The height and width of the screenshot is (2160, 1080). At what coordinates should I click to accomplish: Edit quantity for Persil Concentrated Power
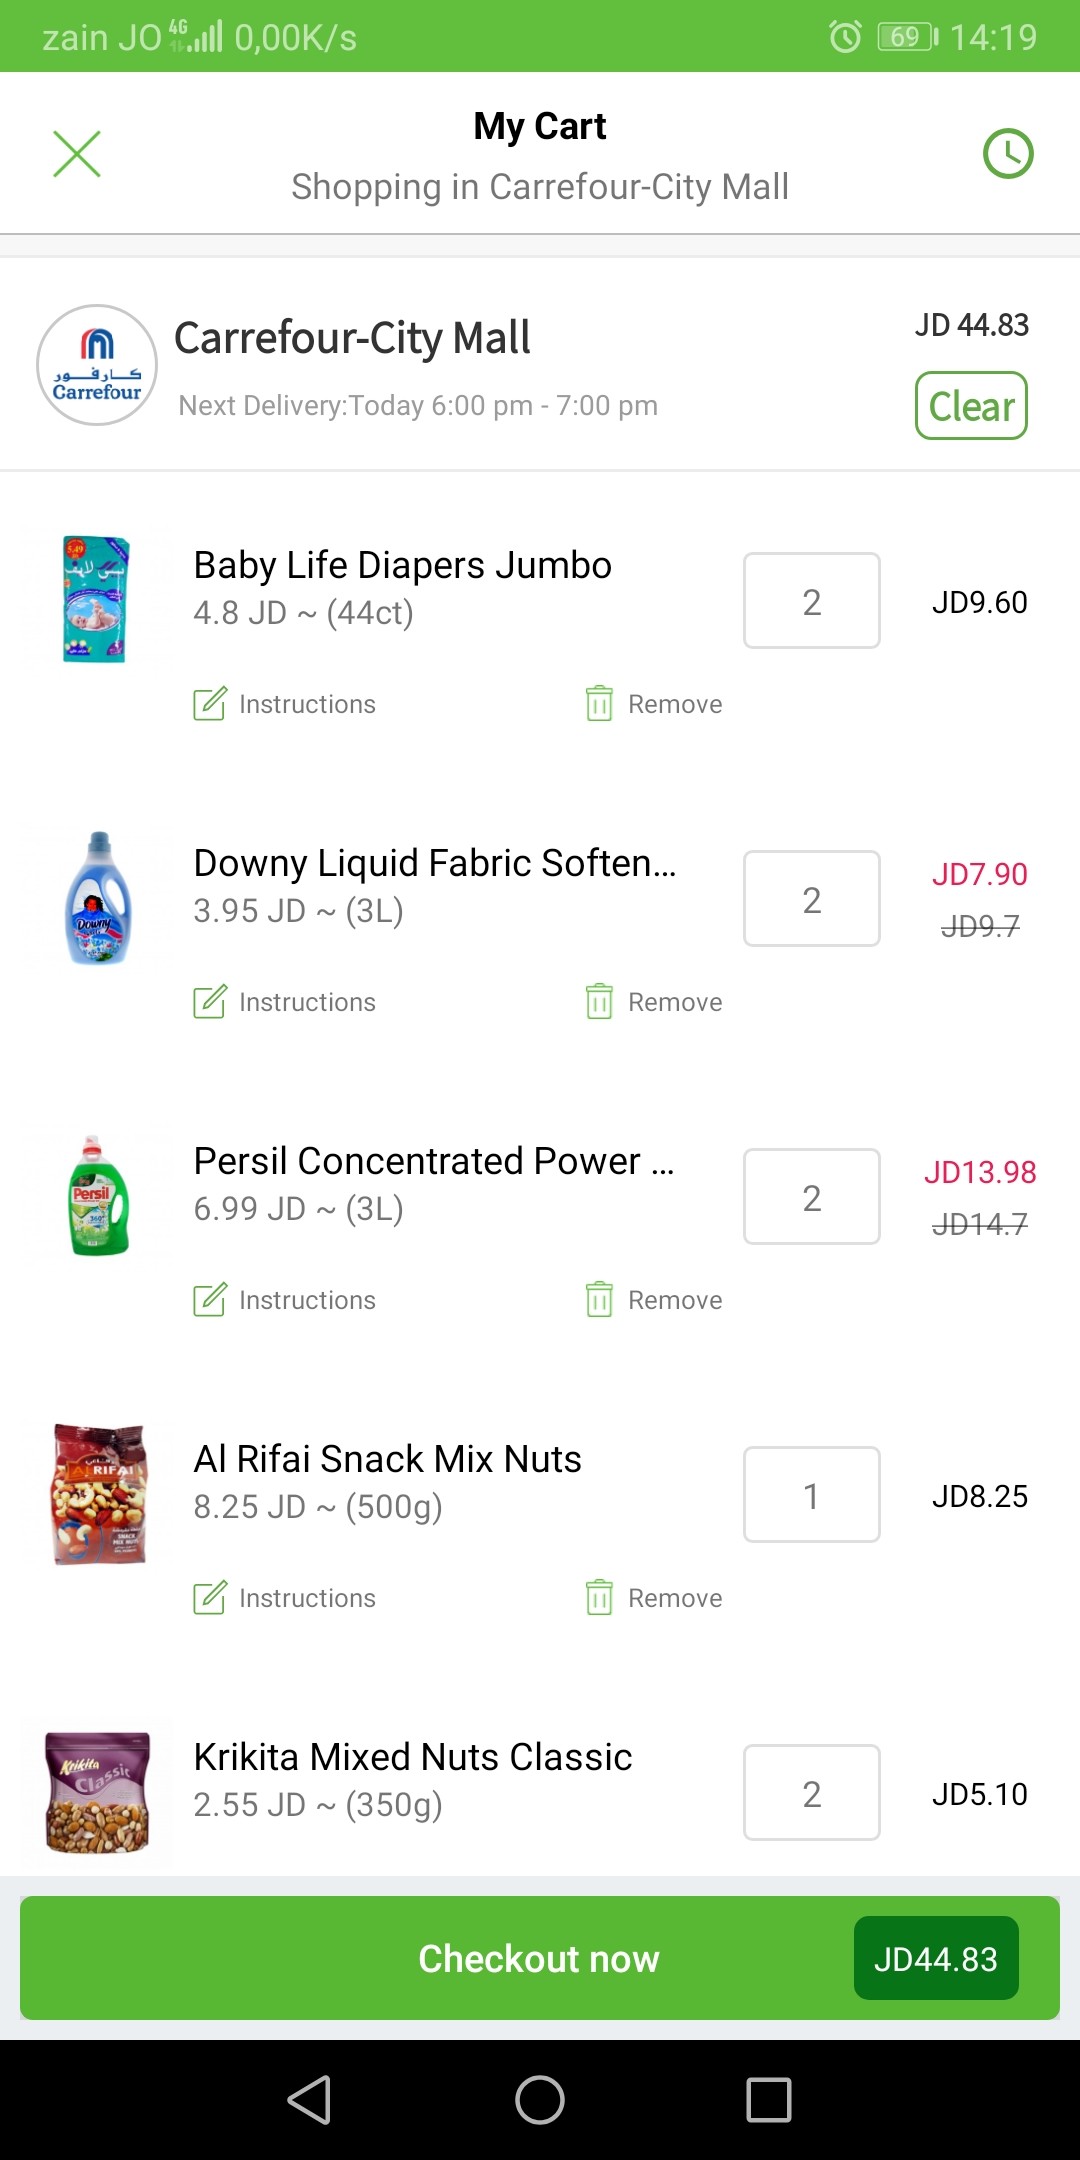pyautogui.click(x=812, y=1197)
